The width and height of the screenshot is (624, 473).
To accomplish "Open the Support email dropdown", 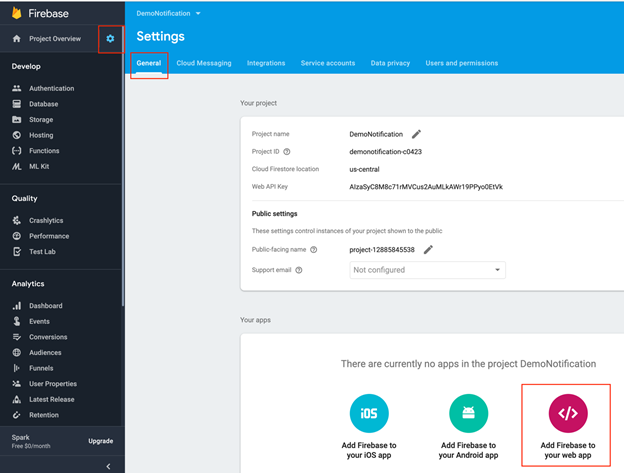I will coord(427,270).
